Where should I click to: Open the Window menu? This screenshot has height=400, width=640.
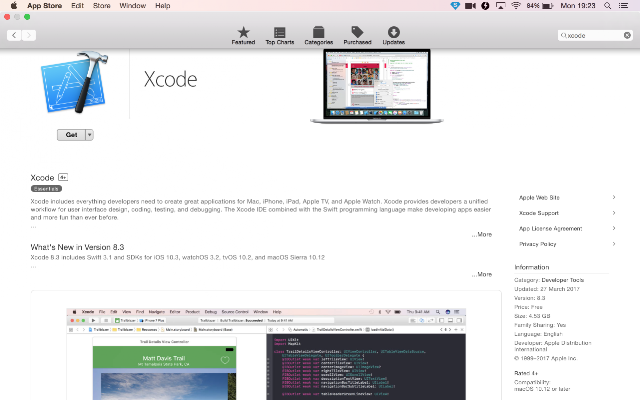pyautogui.click(x=133, y=6)
